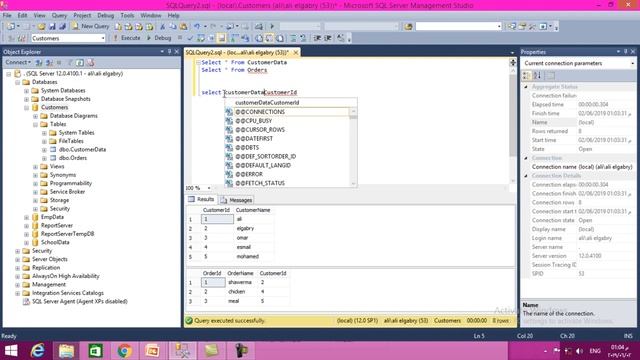The width and height of the screenshot is (640, 360).
Task: Click the Decrease Indent icon
Action: pos(317,38)
